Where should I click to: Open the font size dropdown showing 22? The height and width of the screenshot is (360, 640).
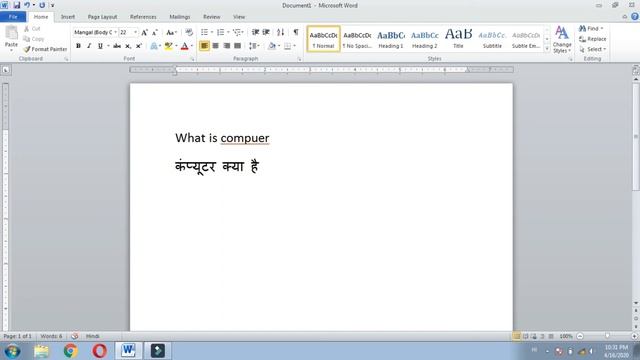(x=136, y=32)
